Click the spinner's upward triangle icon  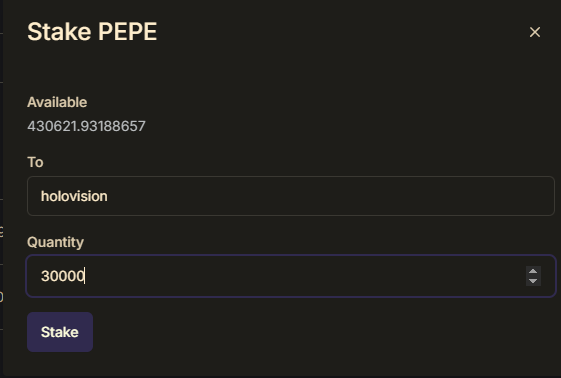point(533,271)
